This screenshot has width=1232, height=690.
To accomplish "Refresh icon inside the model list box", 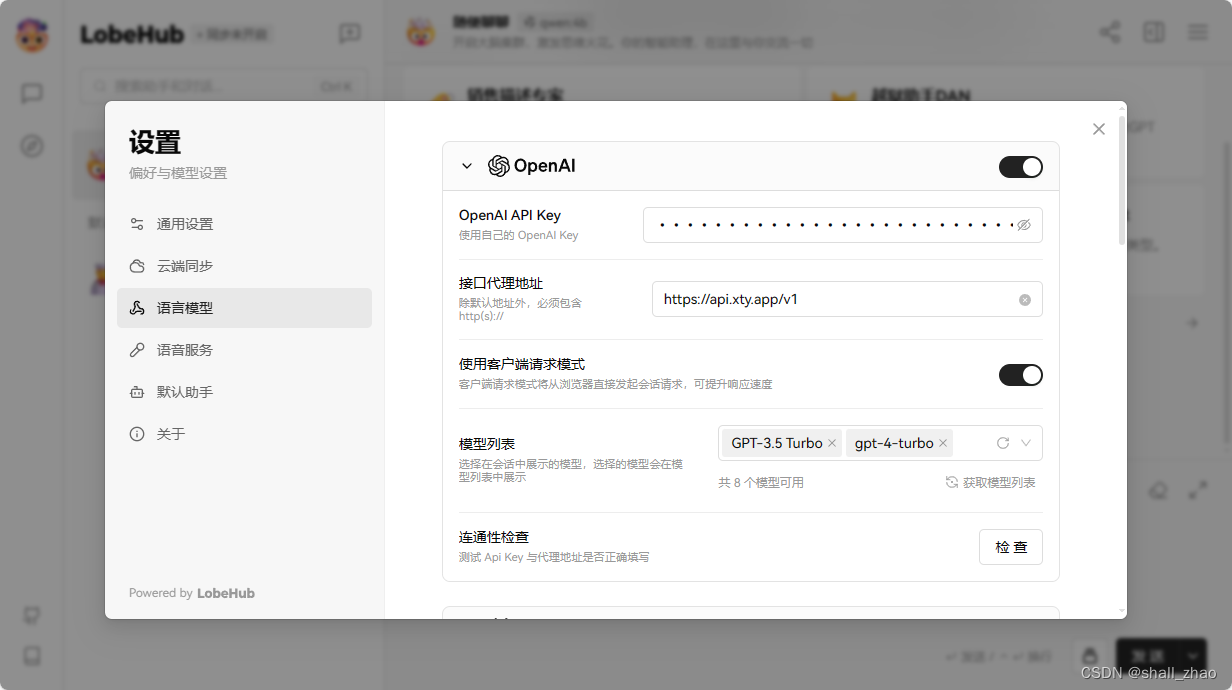I will coord(1003,443).
